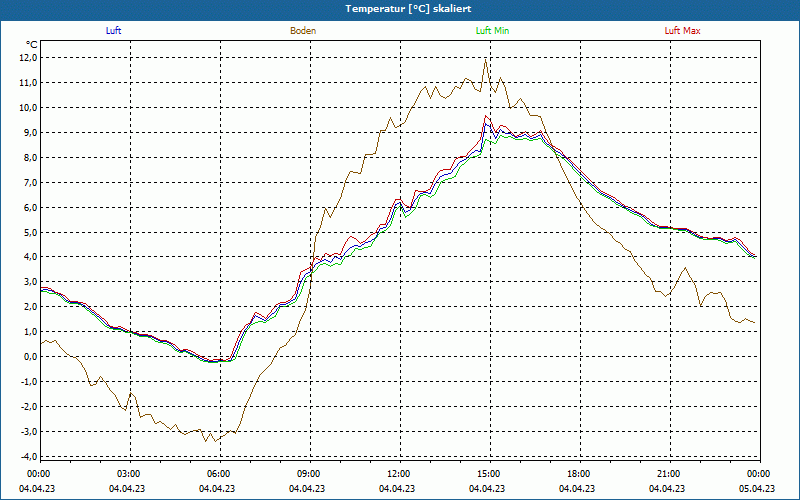
Task: Click the '1,0' y-axis value
Action: click(30, 332)
